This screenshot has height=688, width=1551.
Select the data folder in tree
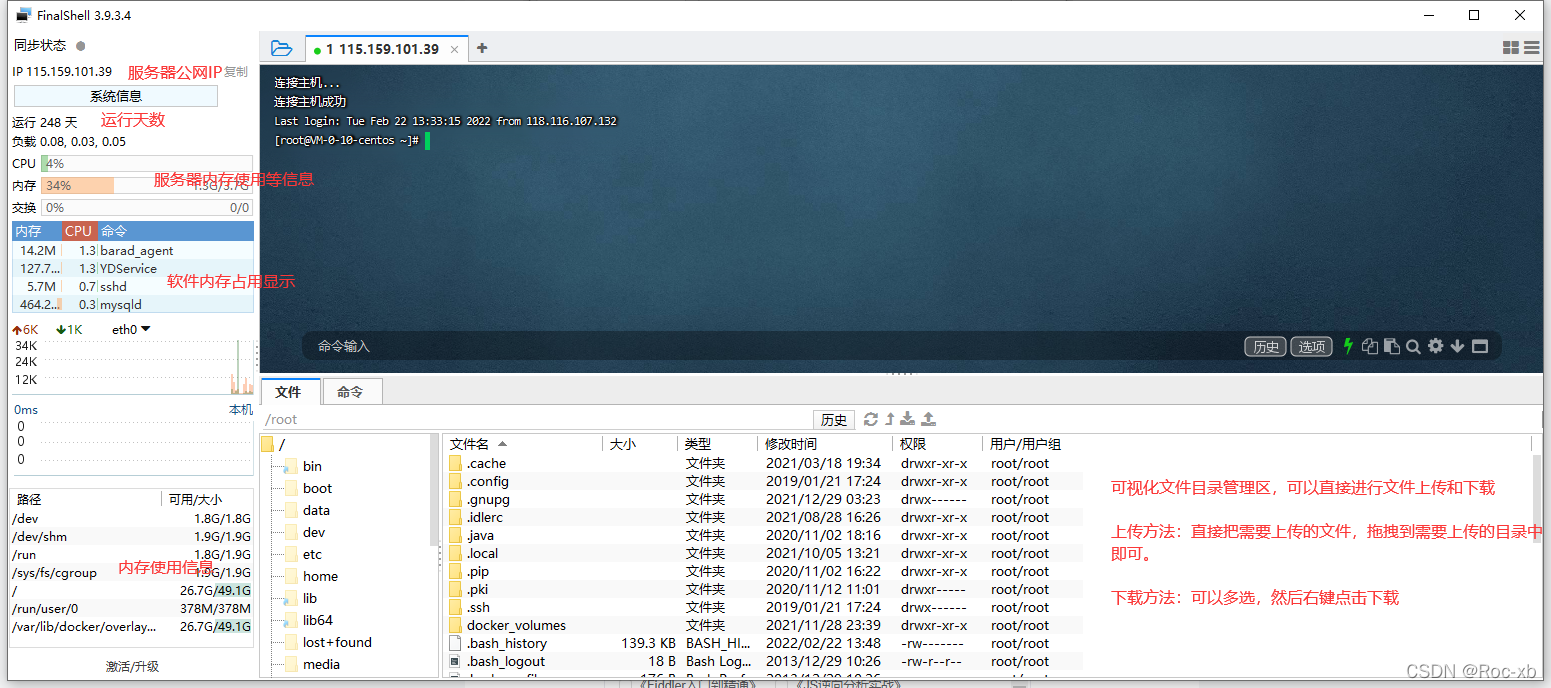pos(307,510)
